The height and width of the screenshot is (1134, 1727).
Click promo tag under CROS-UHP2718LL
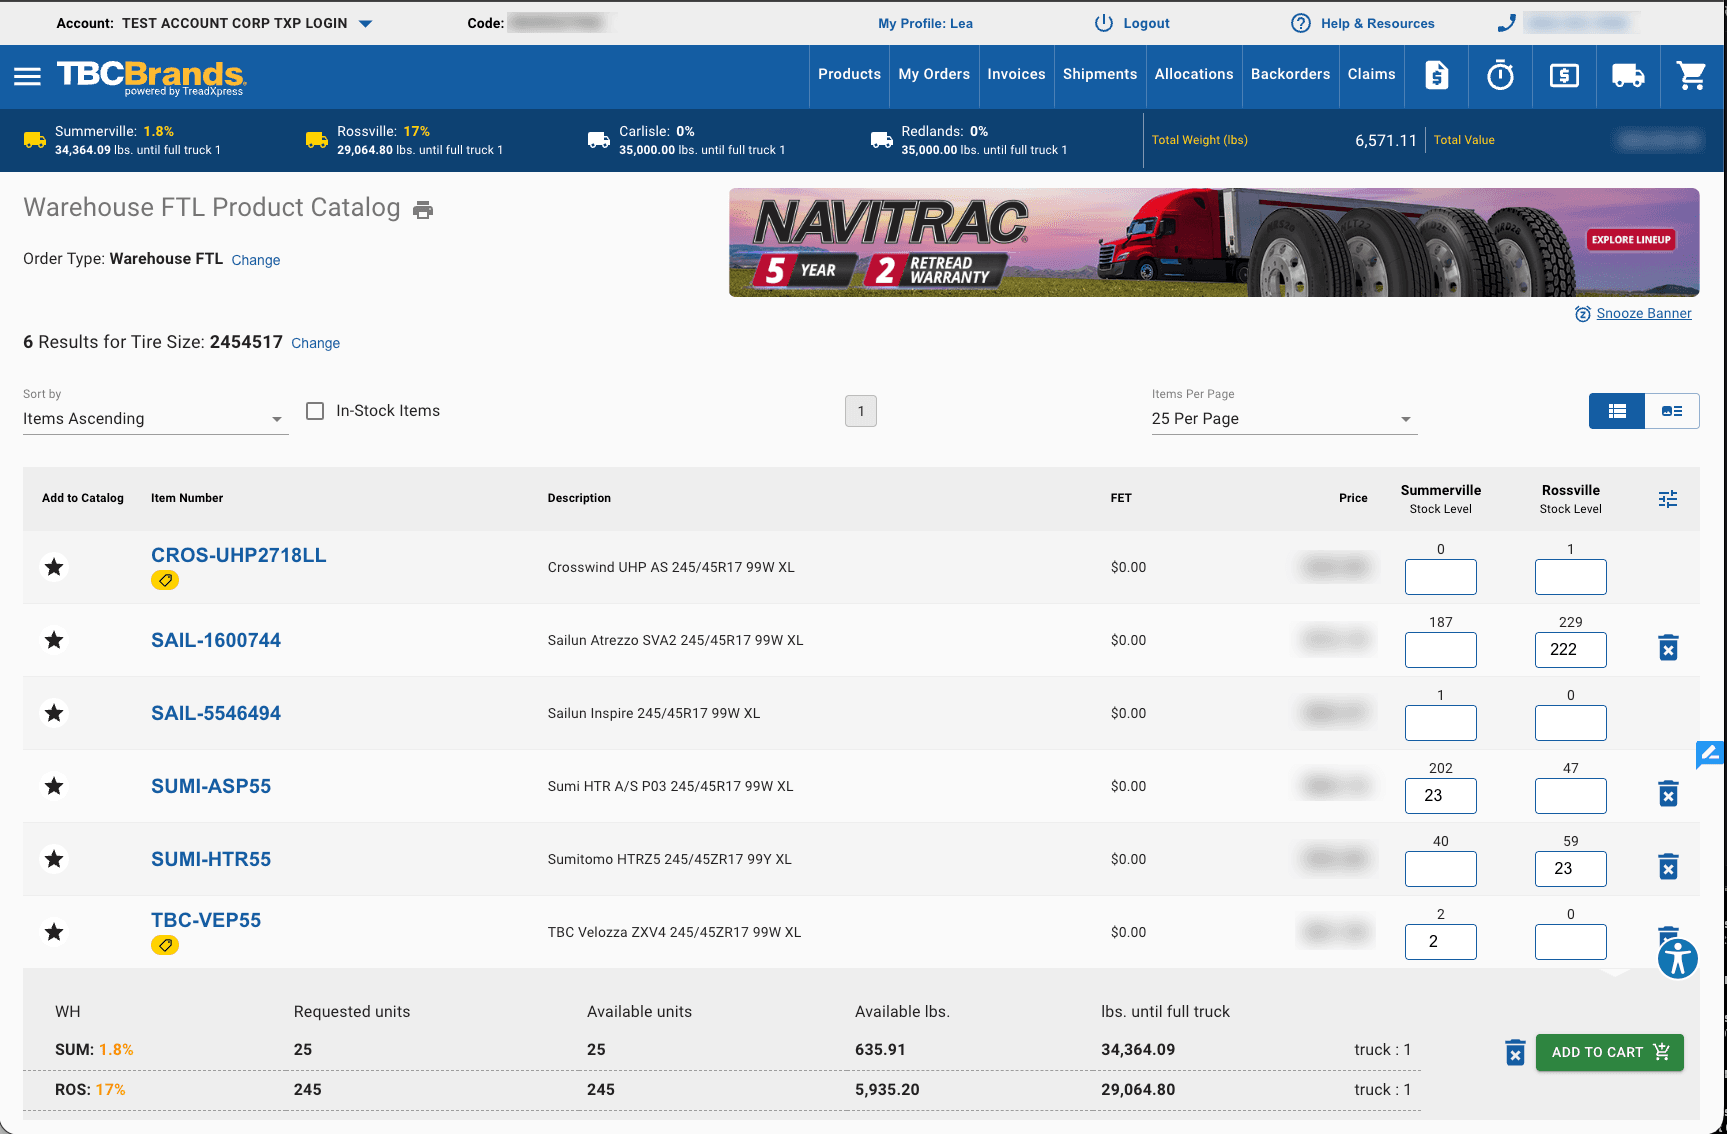(x=165, y=580)
